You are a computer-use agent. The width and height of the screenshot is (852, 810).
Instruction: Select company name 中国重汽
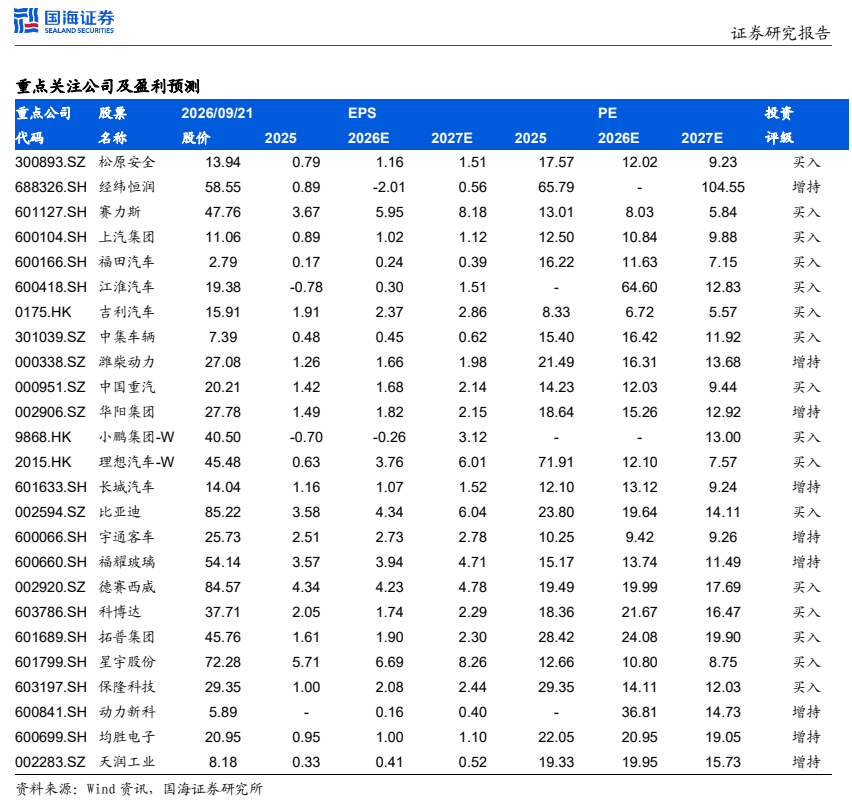(x=127, y=387)
